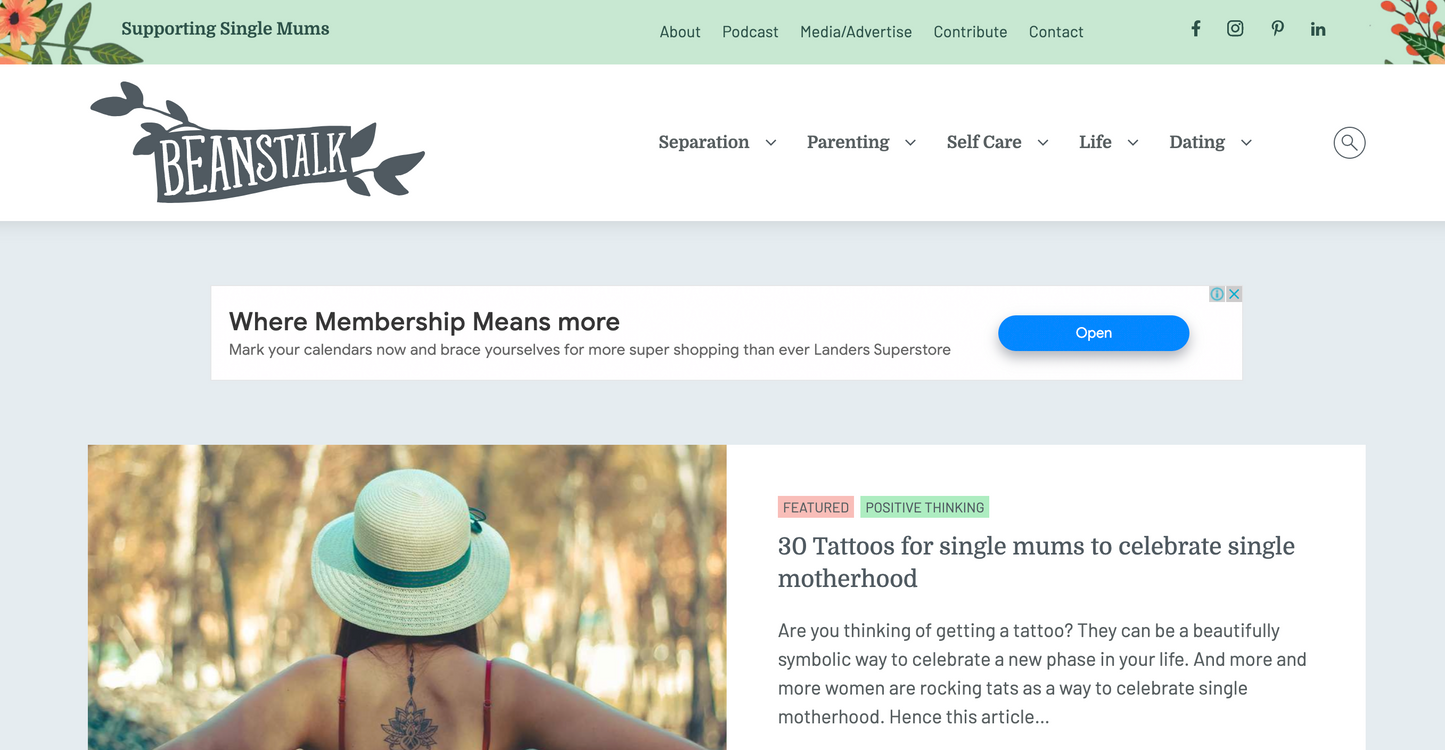Close the ad banner
The width and height of the screenshot is (1445, 750).
1234,294
